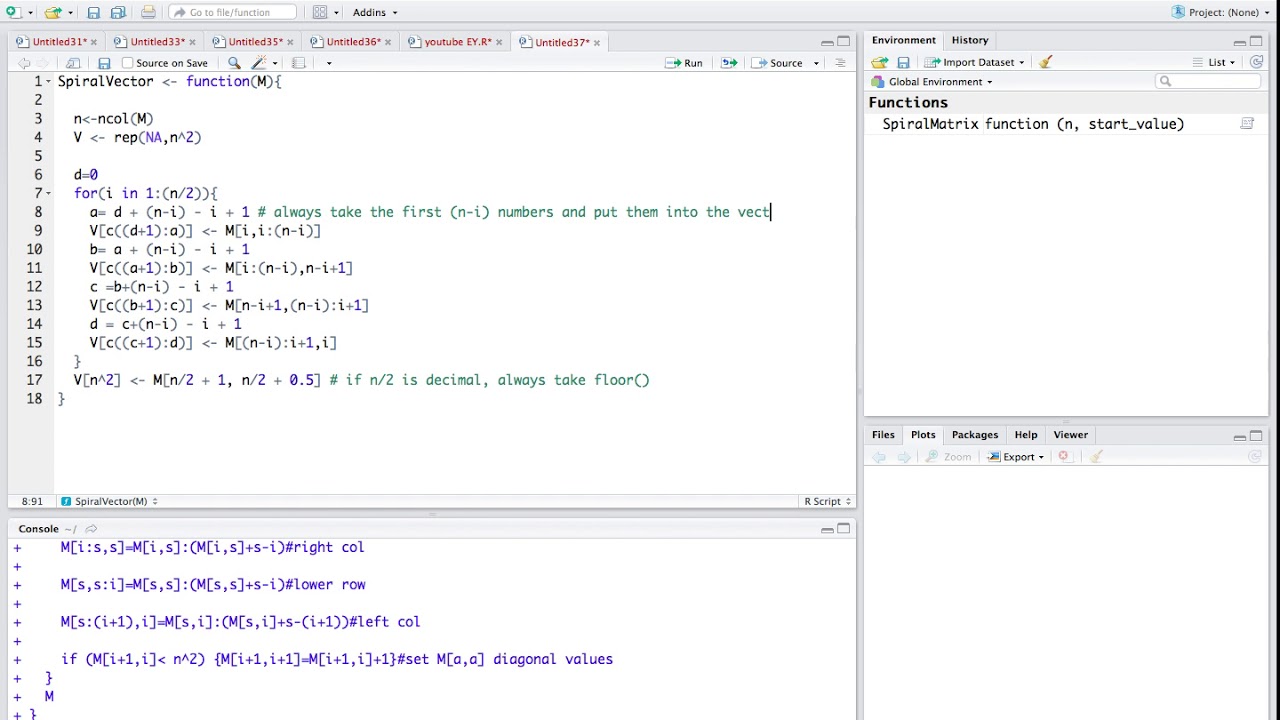Click the Go to file/function field
The height and width of the screenshot is (720, 1280).
click(x=232, y=12)
